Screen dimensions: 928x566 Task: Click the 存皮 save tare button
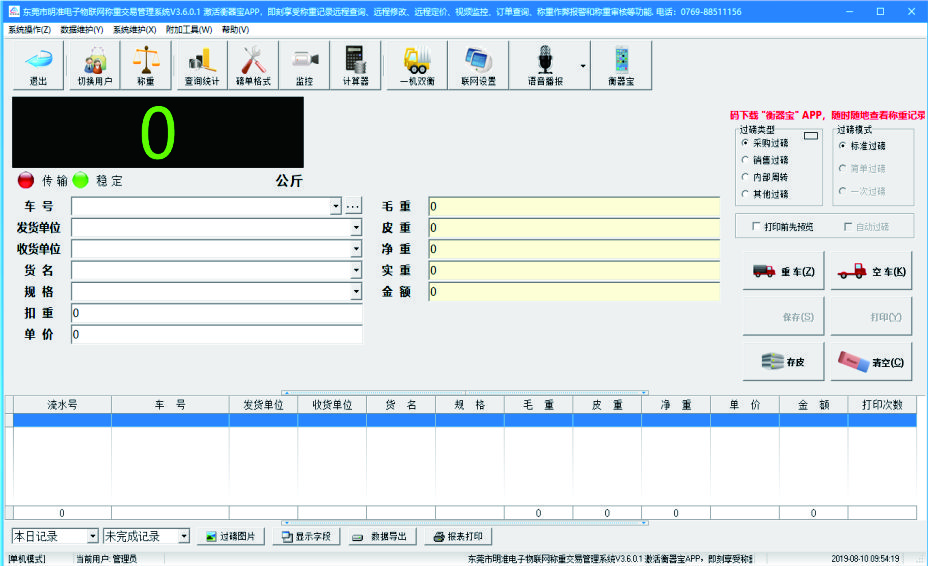784,361
